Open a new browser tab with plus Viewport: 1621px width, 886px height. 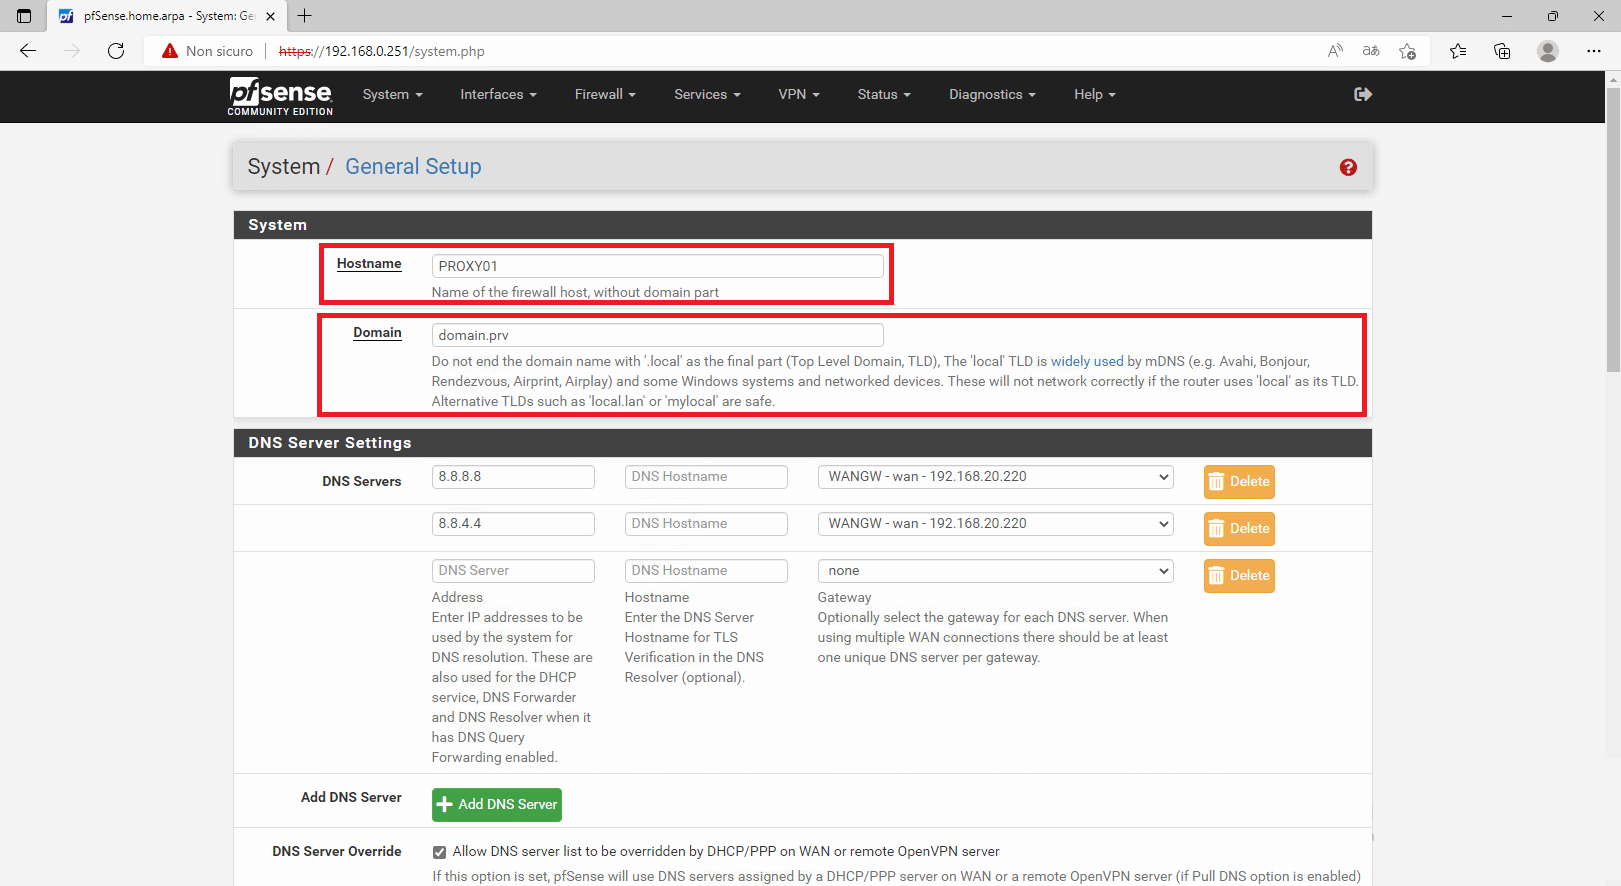pos(305,16)
